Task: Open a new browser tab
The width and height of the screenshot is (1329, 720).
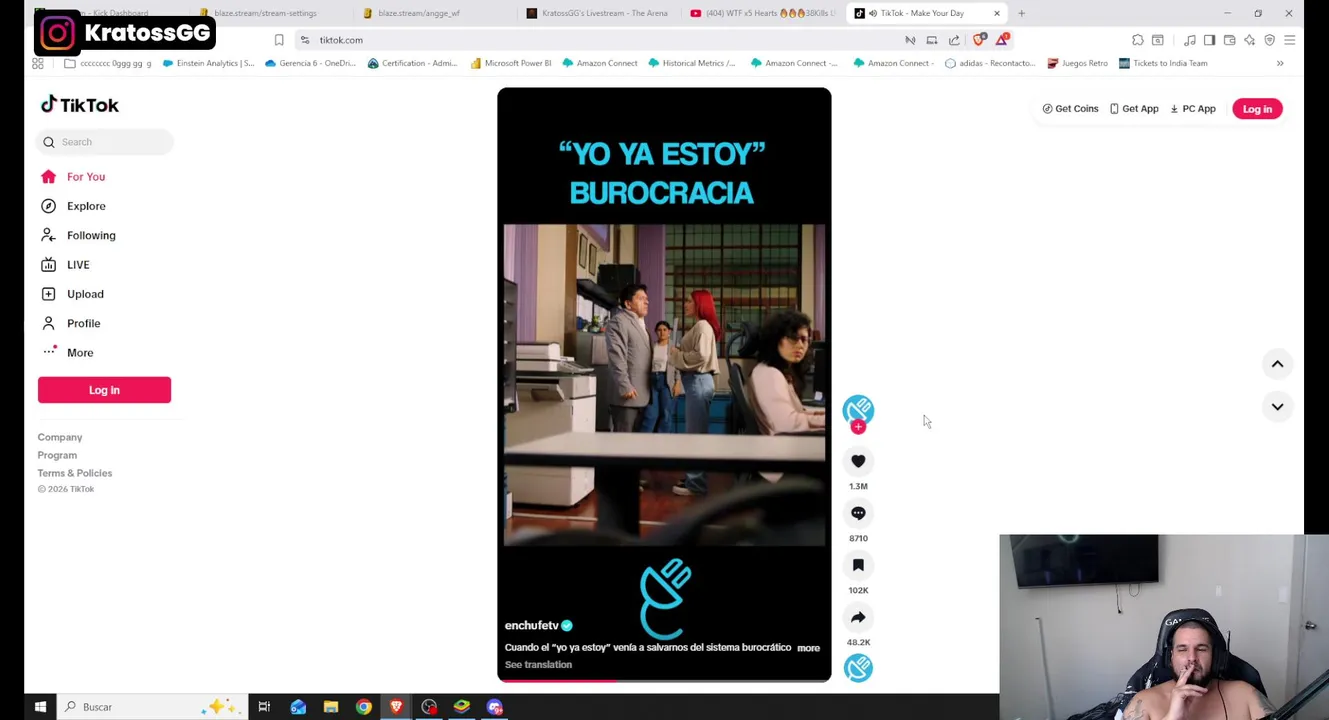Action: pos(1021,13)
